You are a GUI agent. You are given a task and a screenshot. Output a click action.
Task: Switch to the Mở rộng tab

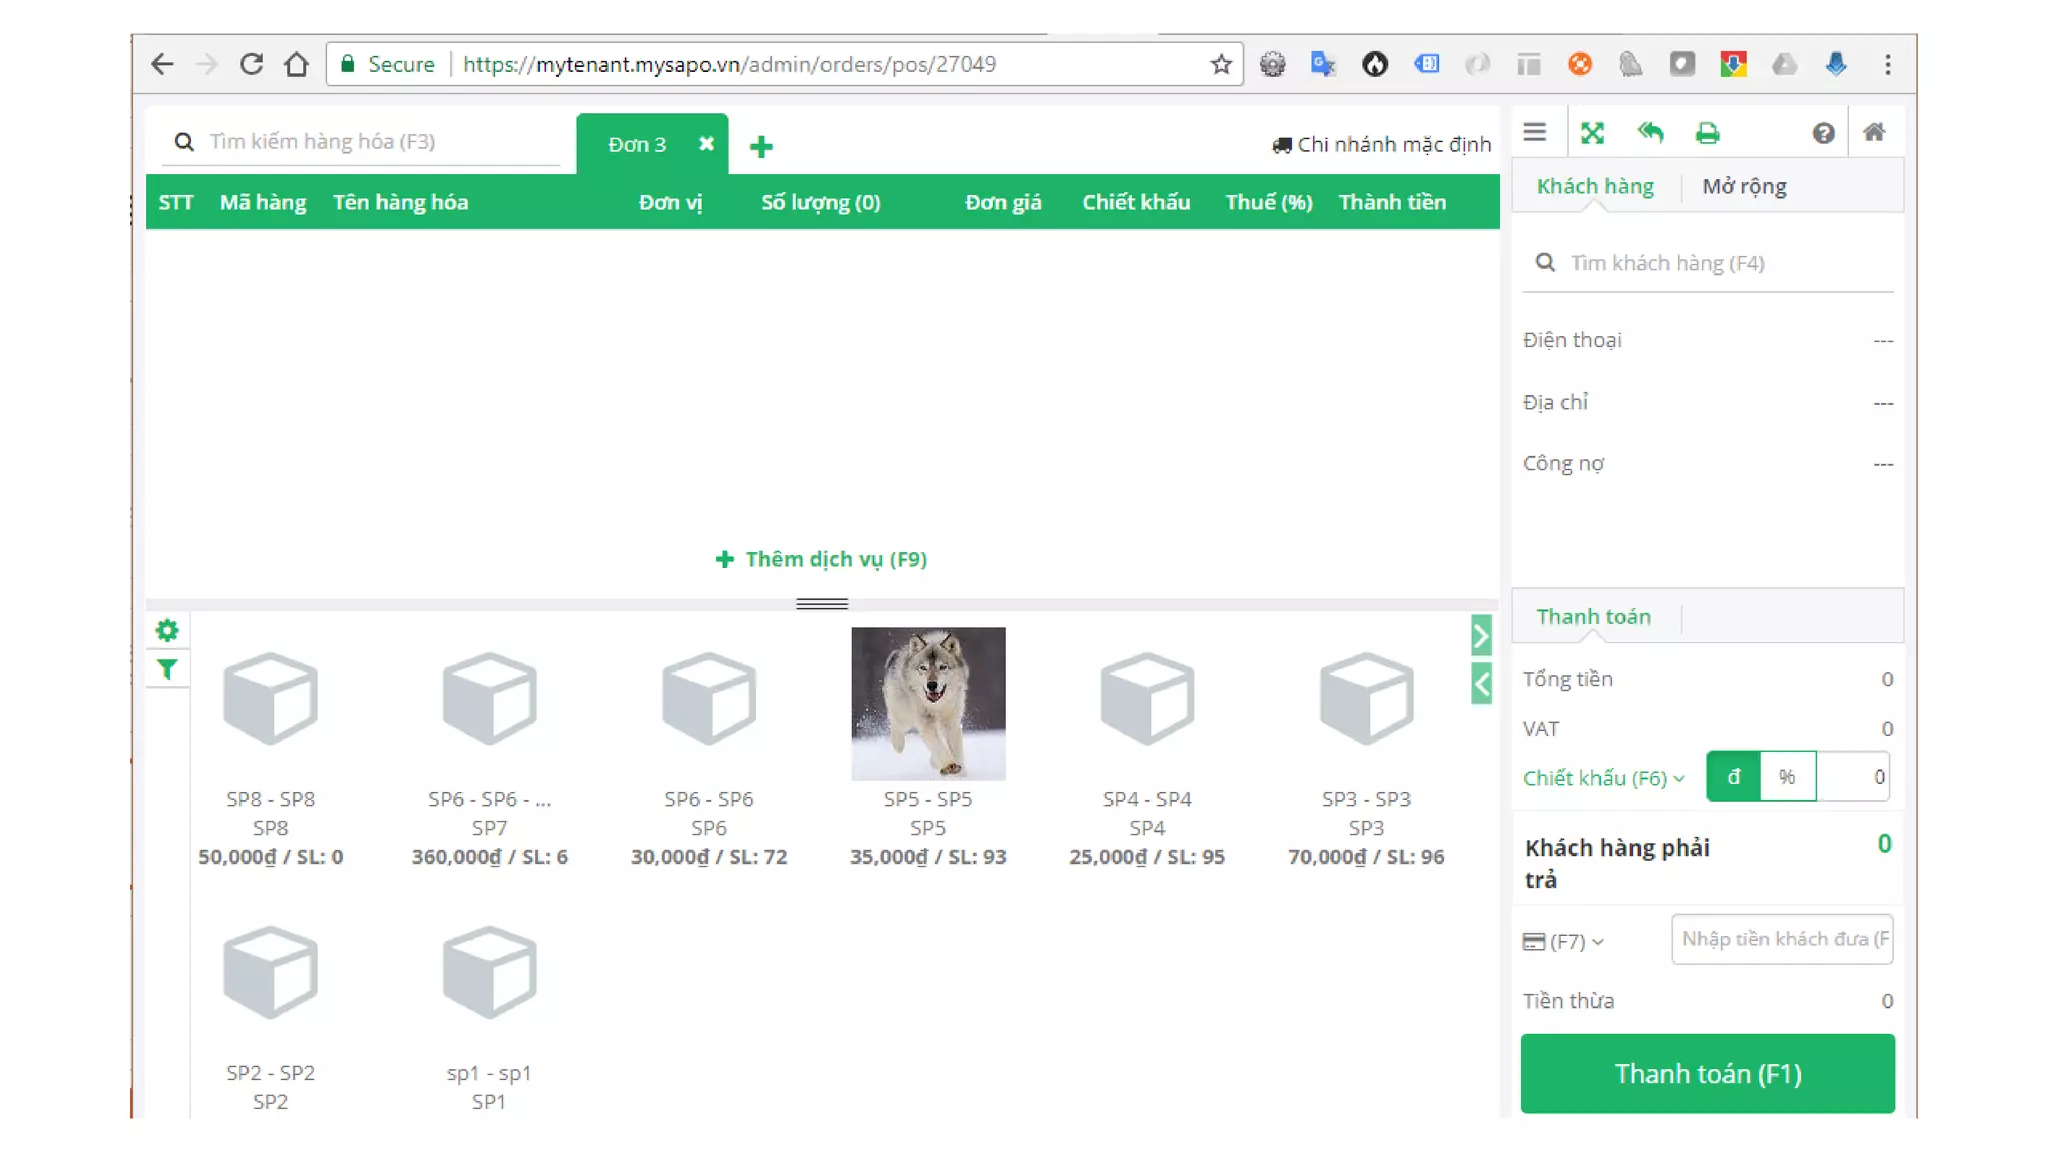click(1744, 186)
